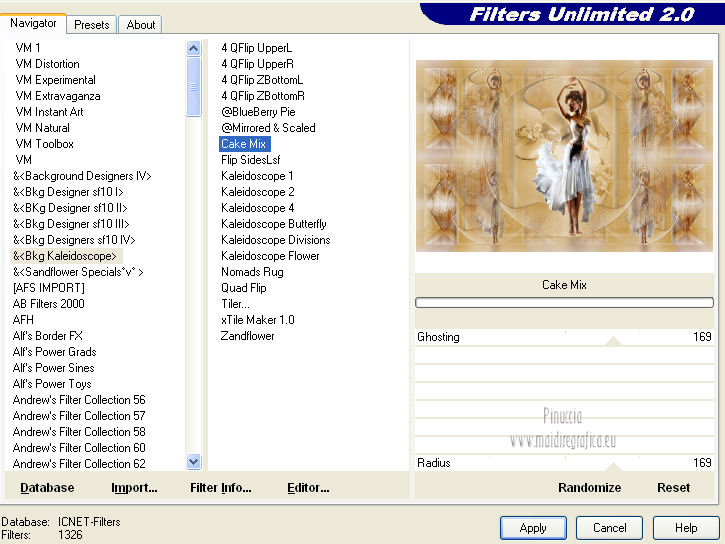Open Filter Info... dialog

point(220,488)
